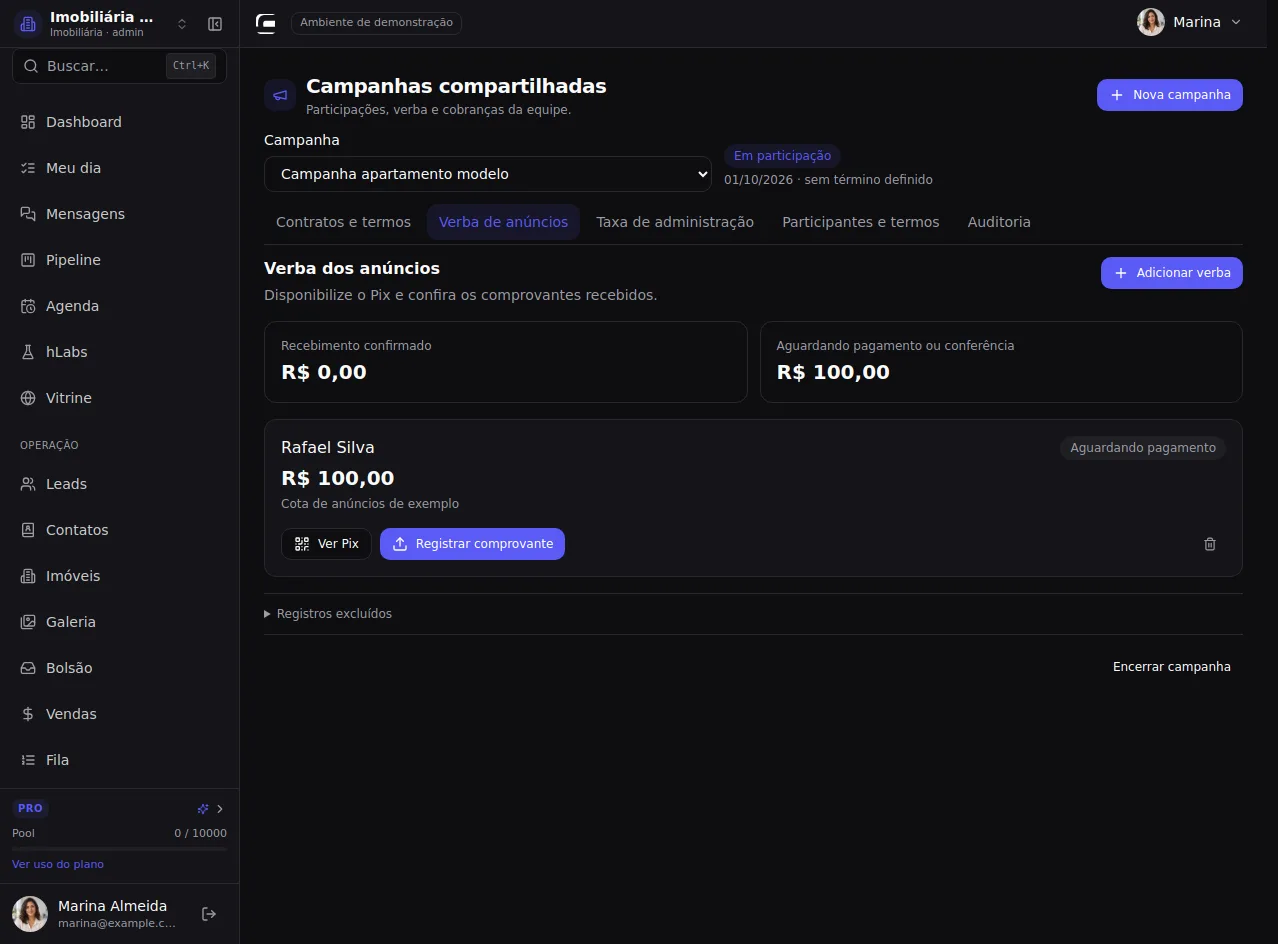Select the Verba de anúncios tab
This screenshot has height=944, width=1278.
click(x=503, y=222)
